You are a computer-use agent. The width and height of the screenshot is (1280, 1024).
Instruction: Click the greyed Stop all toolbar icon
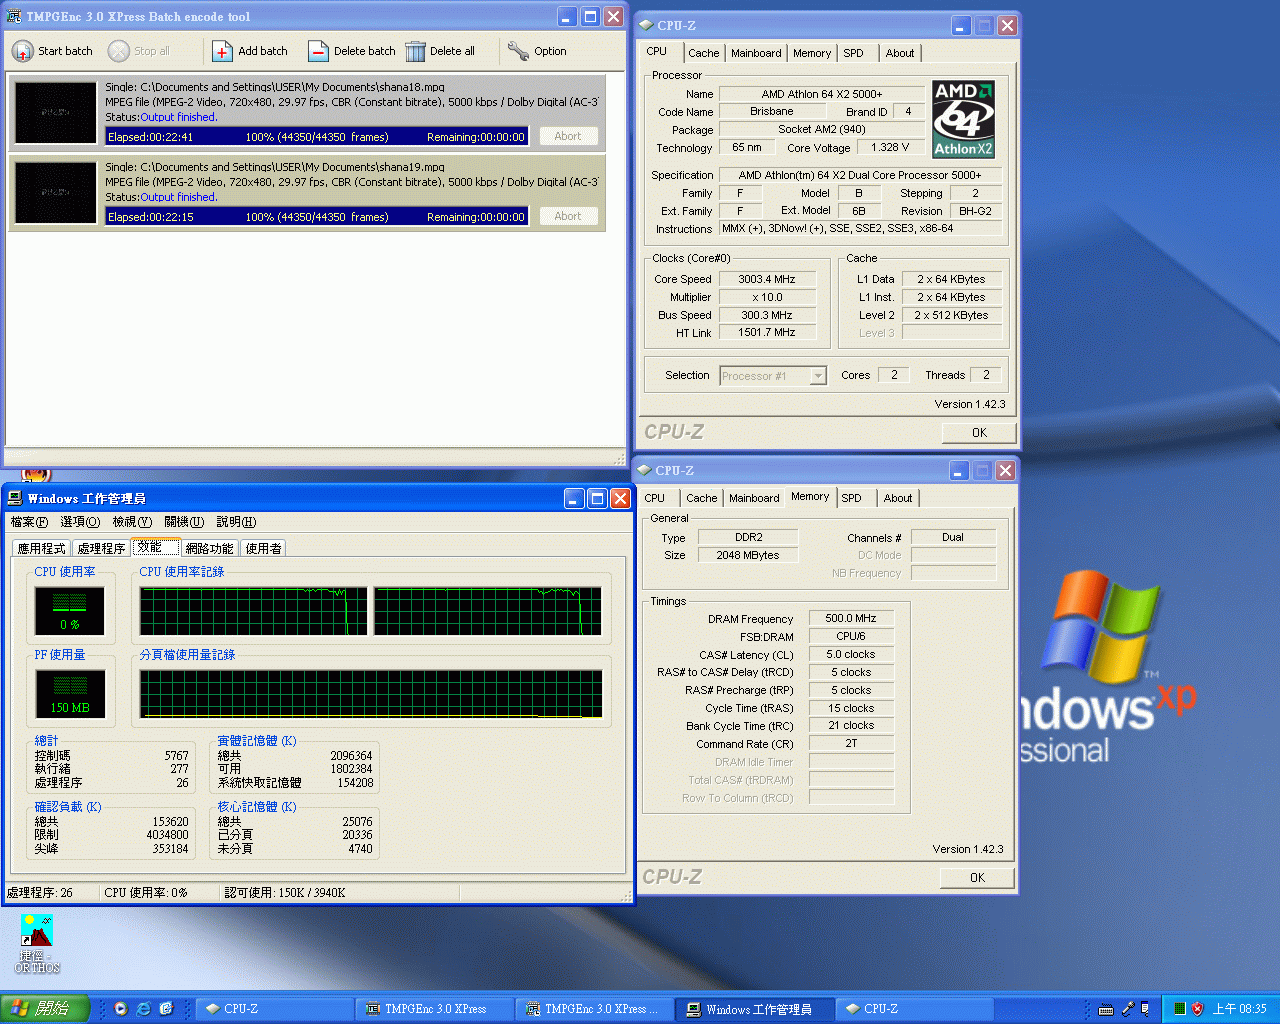(119, 51)
